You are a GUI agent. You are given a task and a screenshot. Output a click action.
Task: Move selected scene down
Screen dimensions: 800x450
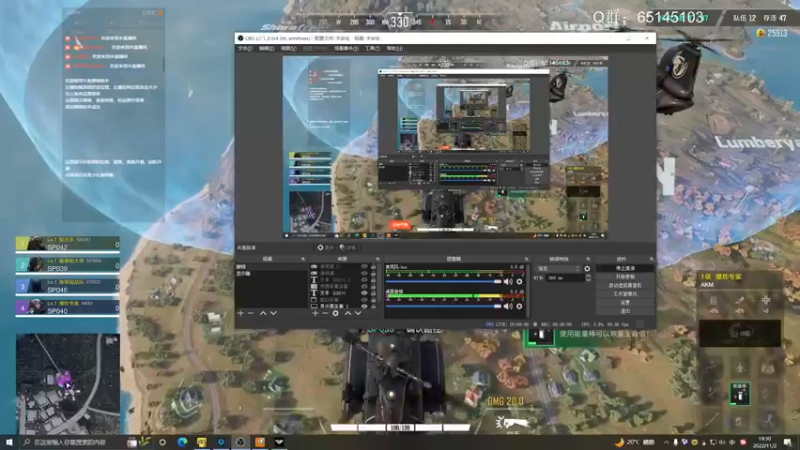point(273,313)
